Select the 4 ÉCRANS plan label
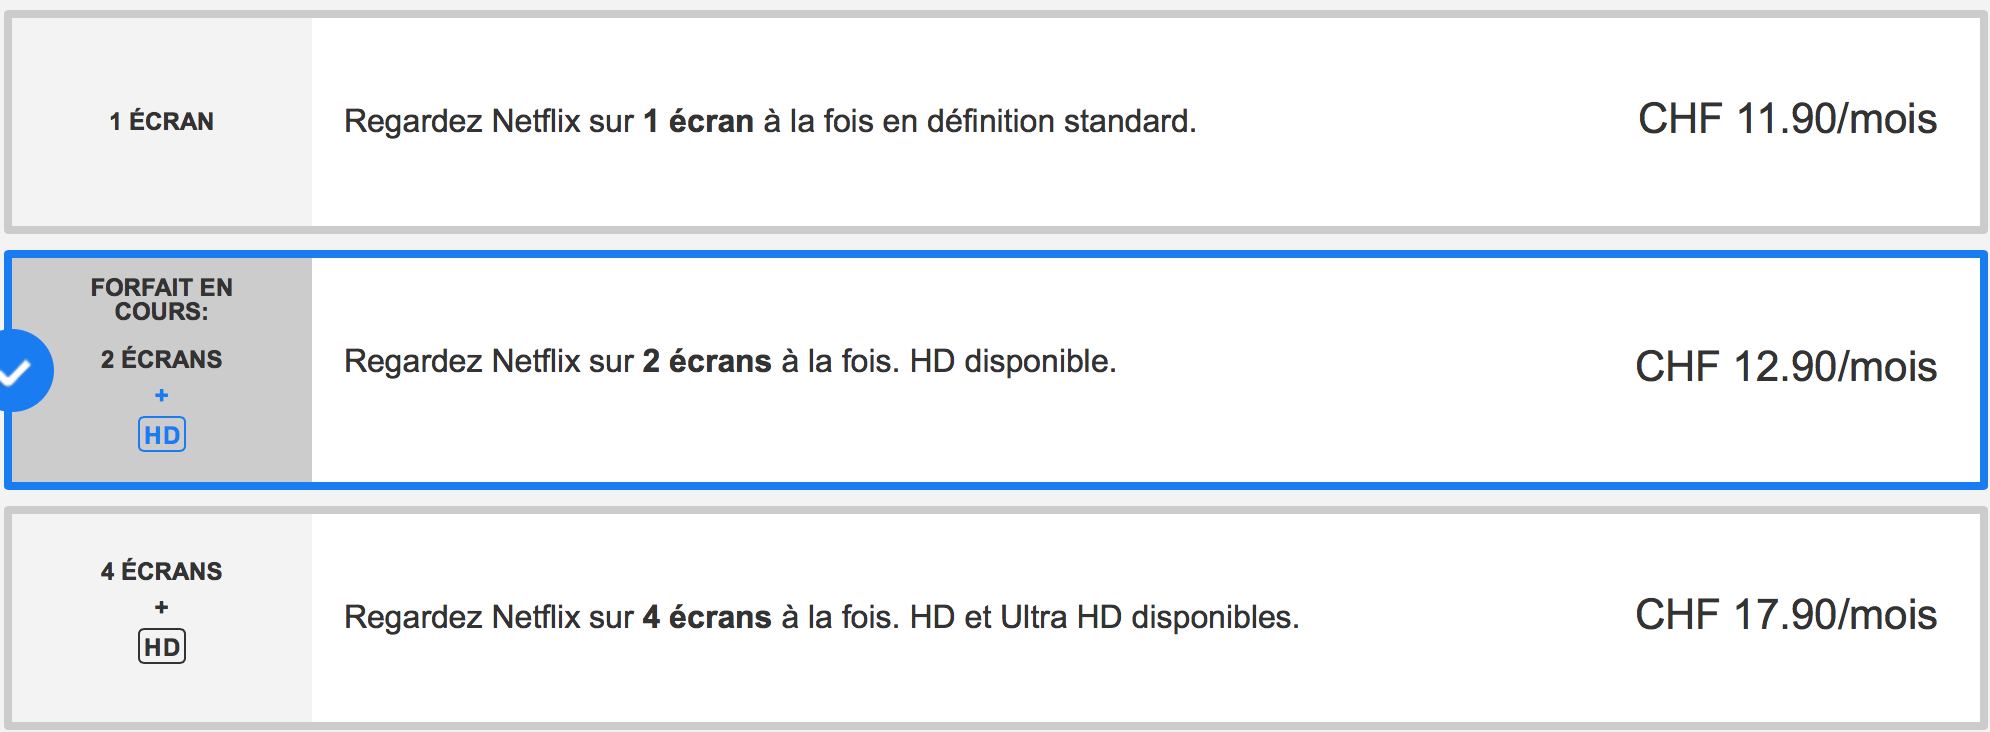The height and width of the screenshot is (732, 1990). tap(162, 572)
